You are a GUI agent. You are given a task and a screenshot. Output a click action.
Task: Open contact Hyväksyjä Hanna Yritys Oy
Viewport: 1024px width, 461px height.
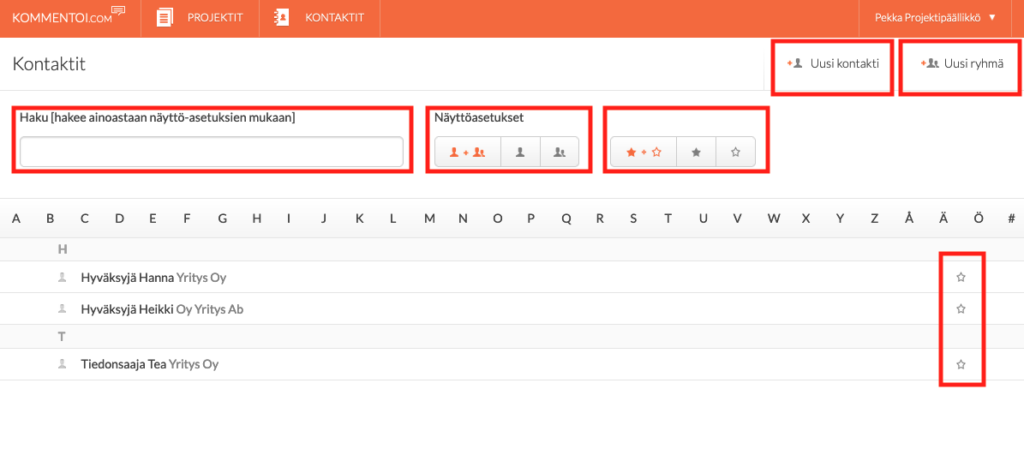click(x=153, y=278)
